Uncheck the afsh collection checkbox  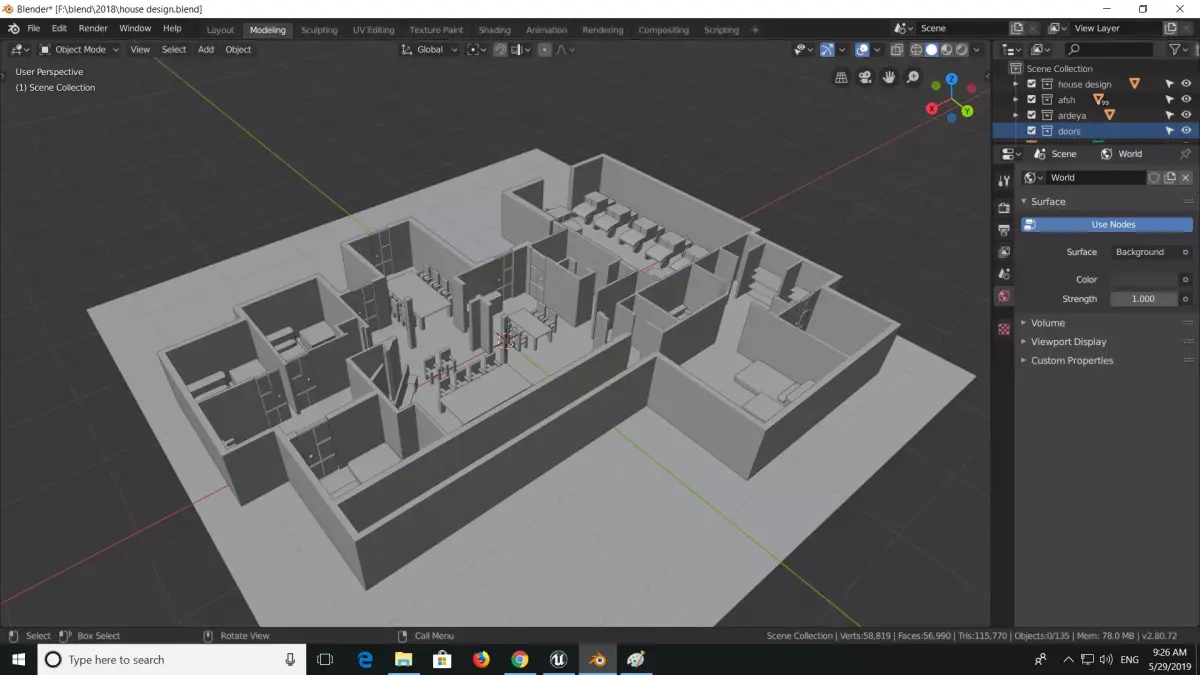click(x=1031, y=100)
